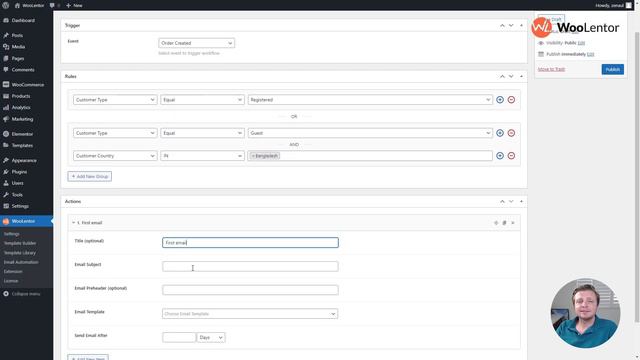Click the move icon on First email action
Image resolution: width=640 pixels, height=360 pixels.
point(496,223)
